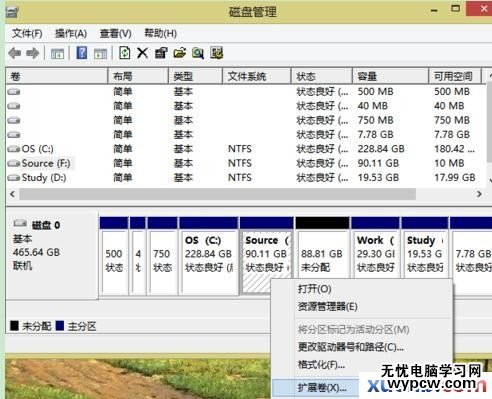Click the app icon in title bar
492x399 pixels.
pyautogui.click(x=12, y=12)
